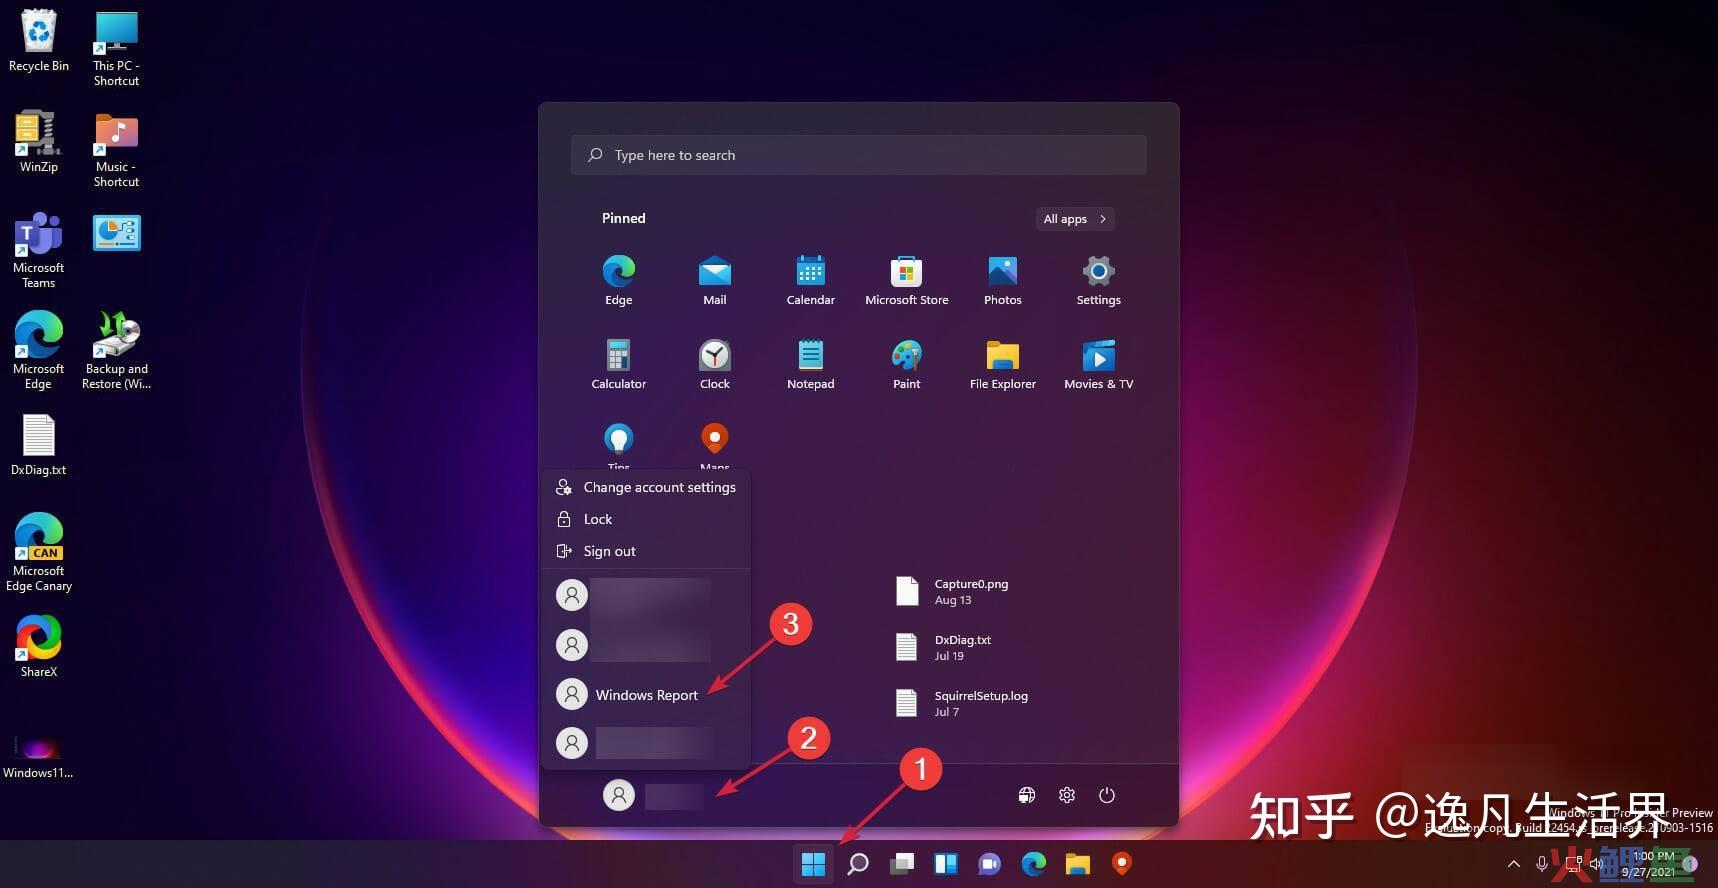Image resolution: width=1718 pixels, height=888 pixels.
Task: Open the settings gear near power button
Action: point(1067,795)
